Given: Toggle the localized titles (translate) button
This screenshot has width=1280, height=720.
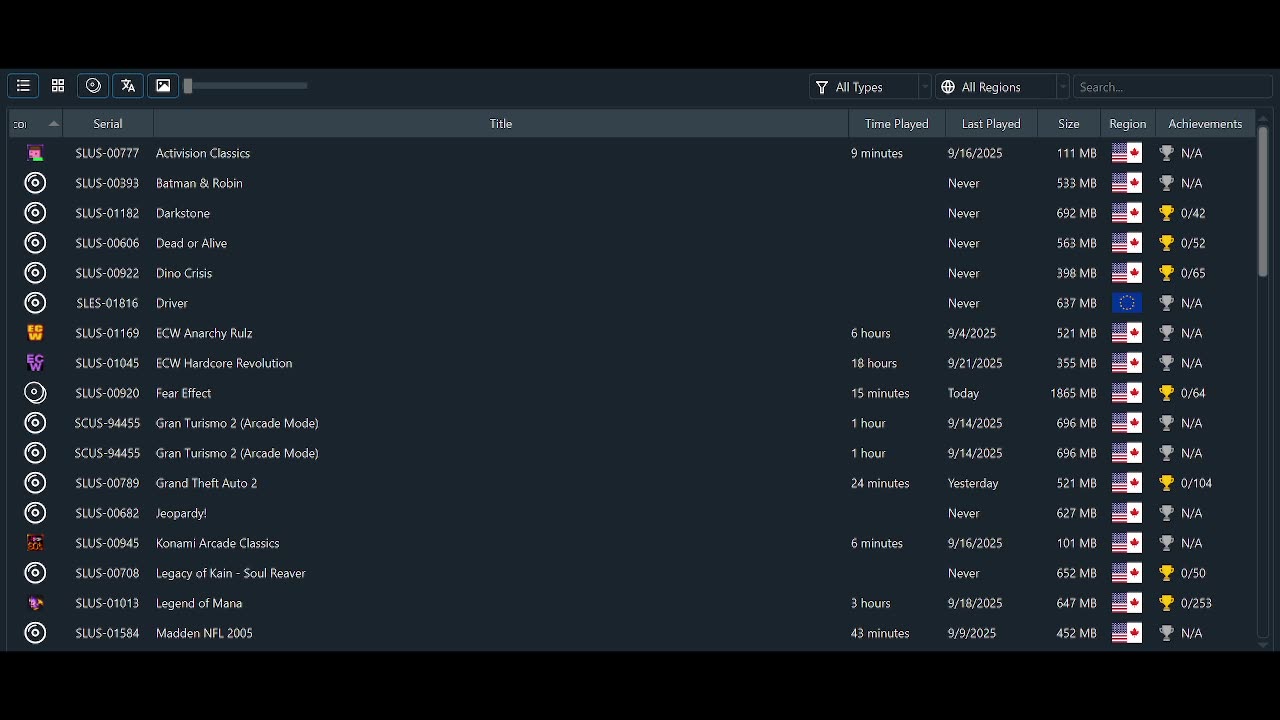Looking at the screenshot, I should [x=128, y=86].
